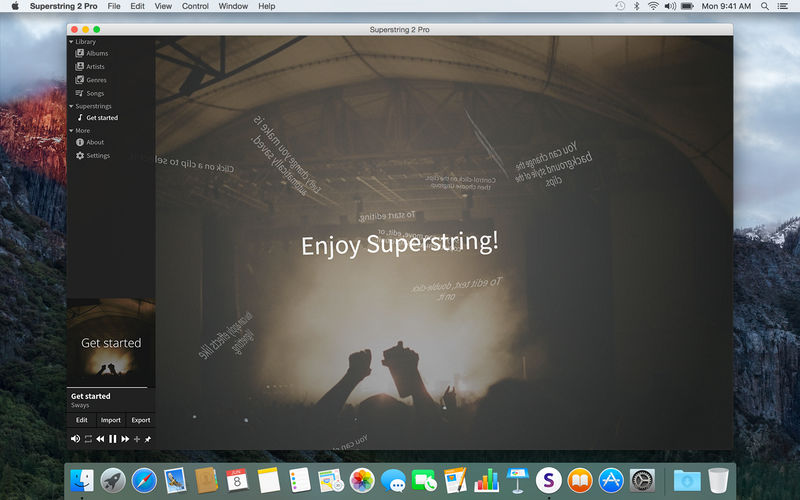The image size is (800, 500).
Task: Pause playback
Action: click(x=112, y=439)
